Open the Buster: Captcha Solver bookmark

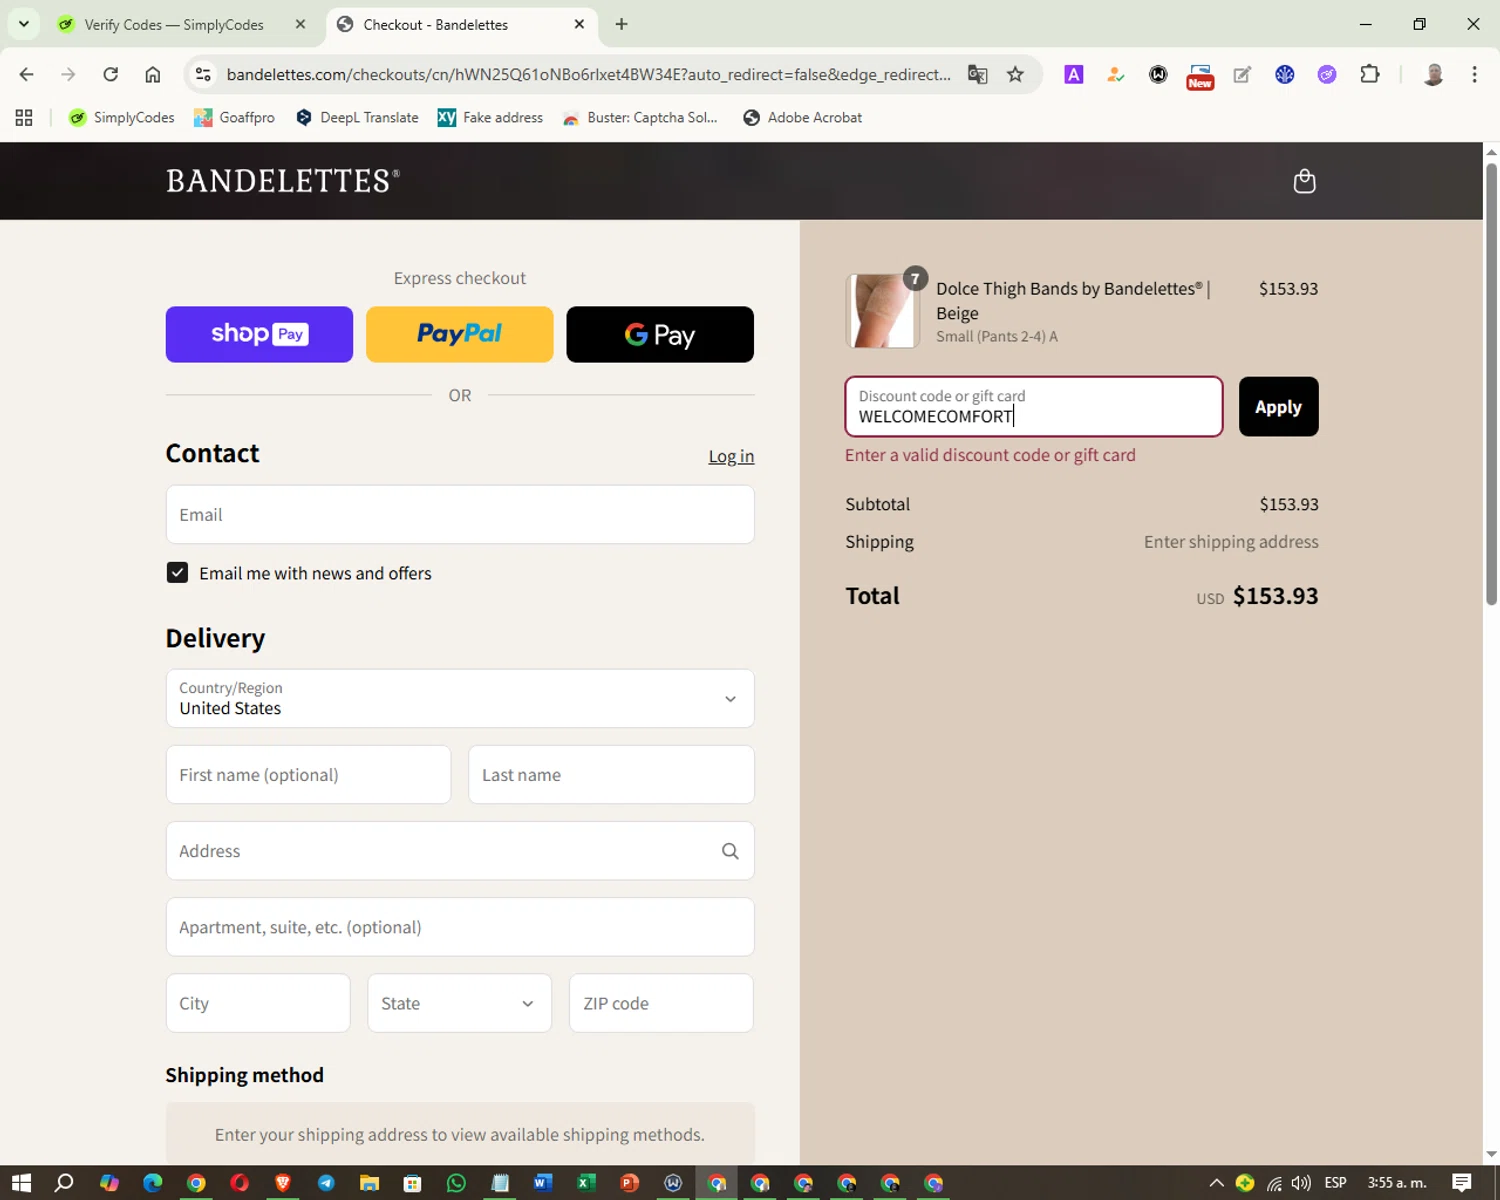[640, 118]
